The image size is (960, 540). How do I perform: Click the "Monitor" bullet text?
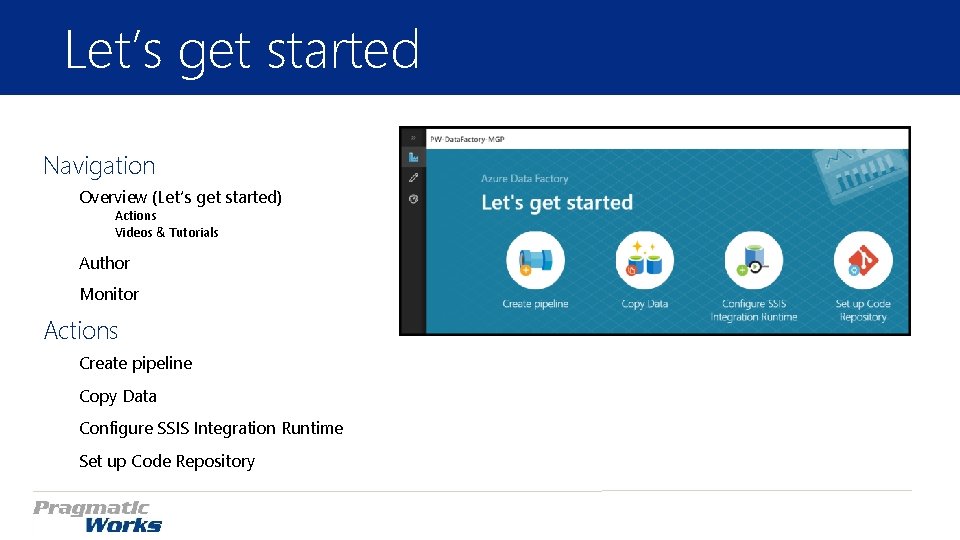point(110,294)
